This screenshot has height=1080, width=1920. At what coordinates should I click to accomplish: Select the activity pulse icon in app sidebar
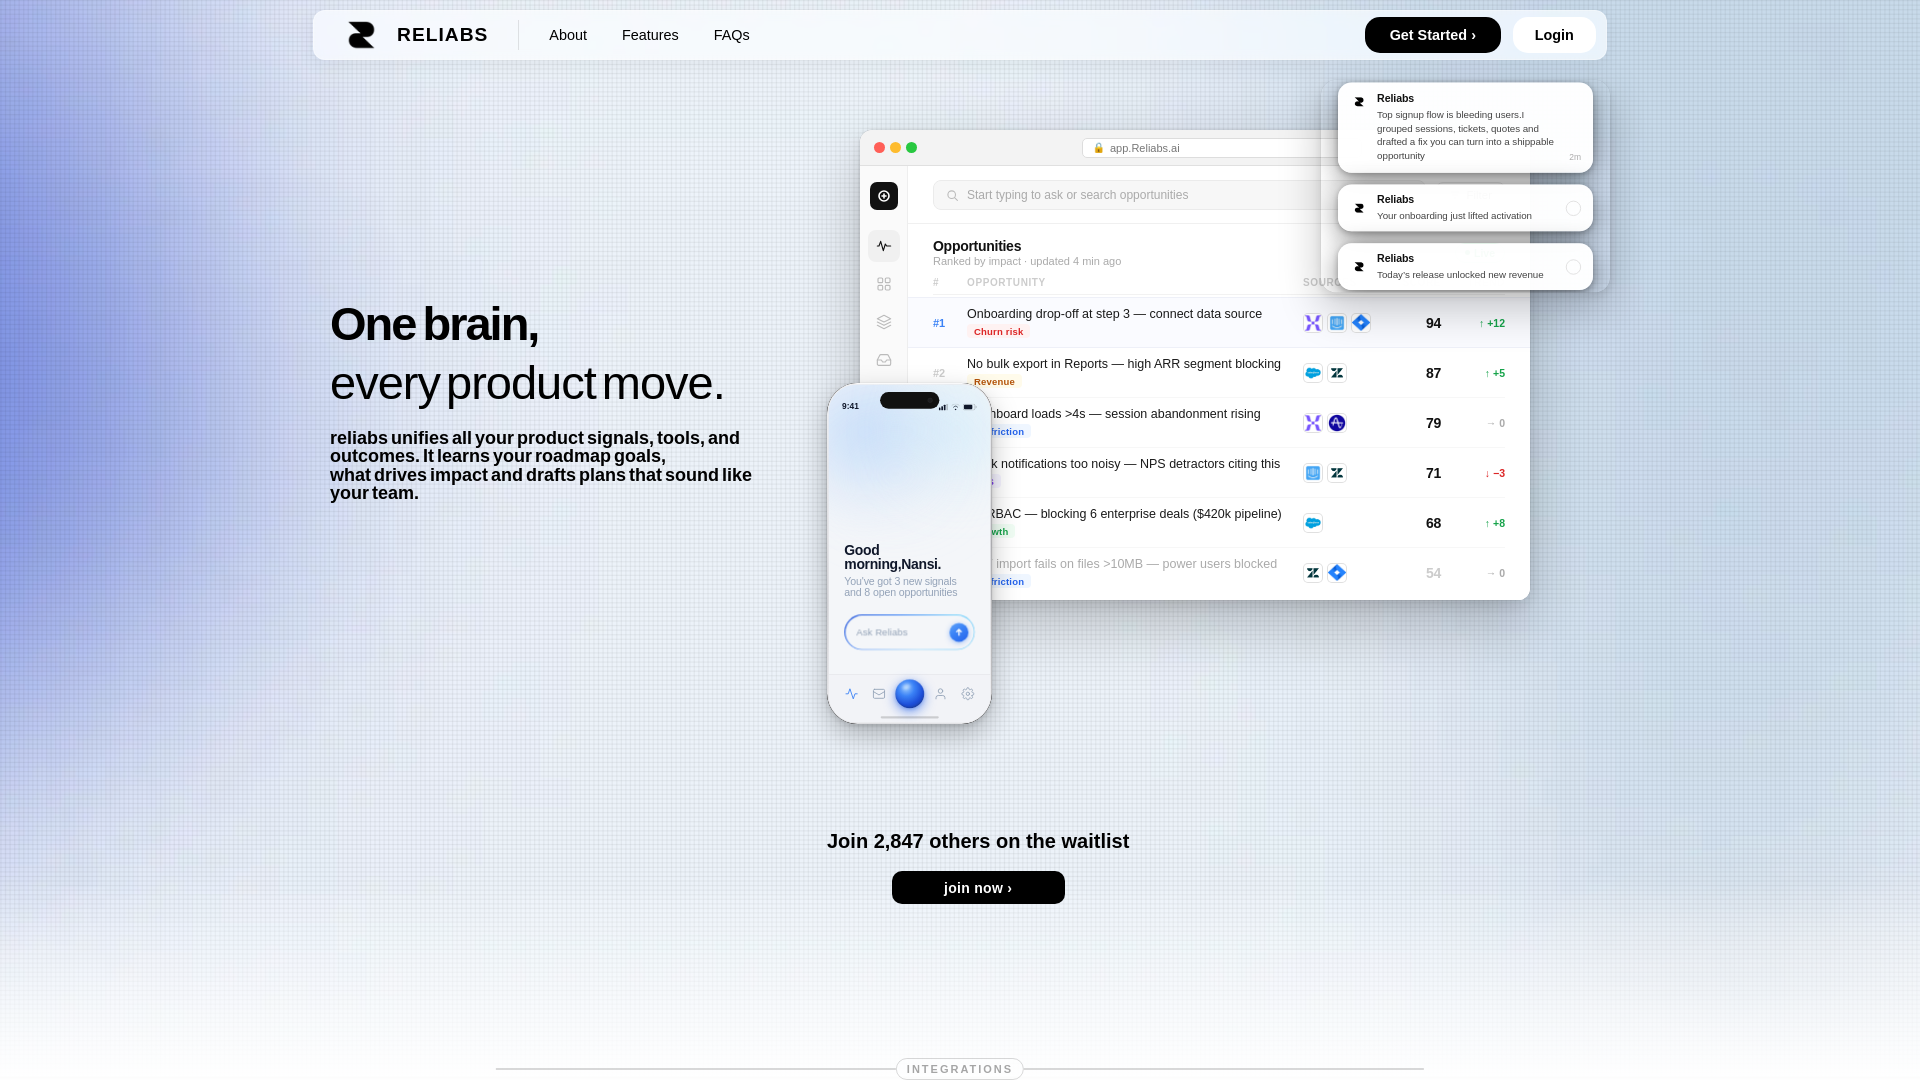pyautogui.click(x=884, y=246)
